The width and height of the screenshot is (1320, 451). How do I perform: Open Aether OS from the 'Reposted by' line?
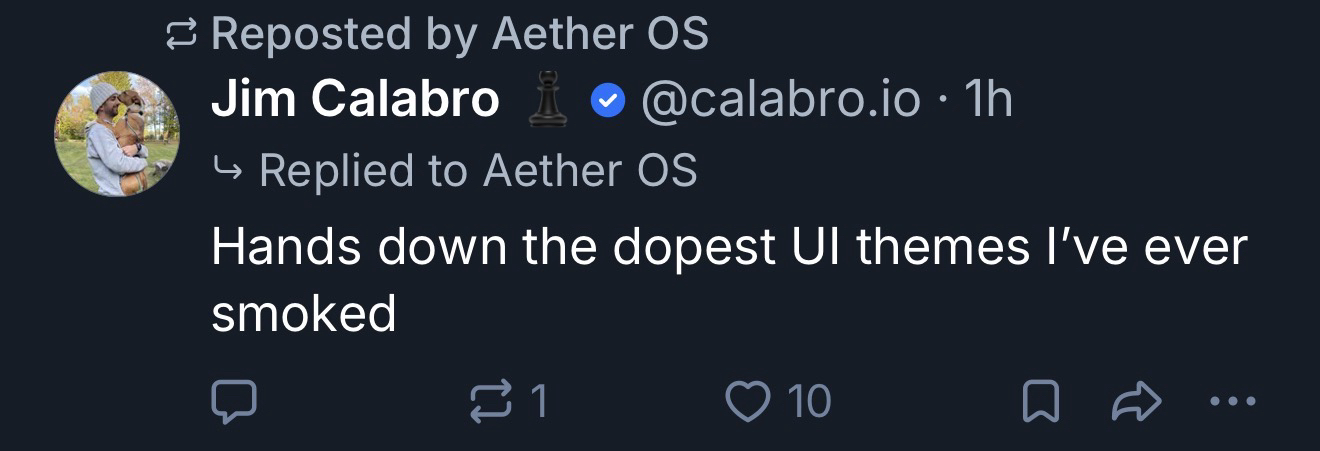coord(600,35)
